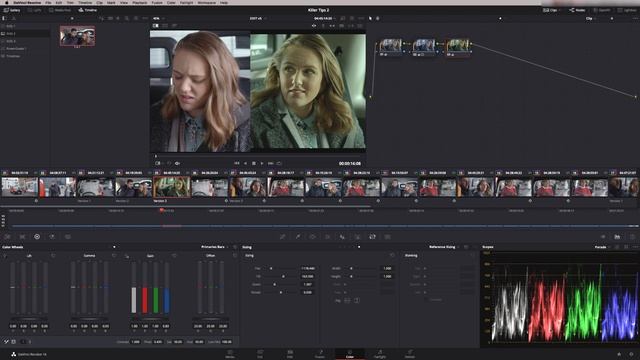640x360 pixels.
Task: Toggle the Media Pool panel
Action: (x=60, y=10)
